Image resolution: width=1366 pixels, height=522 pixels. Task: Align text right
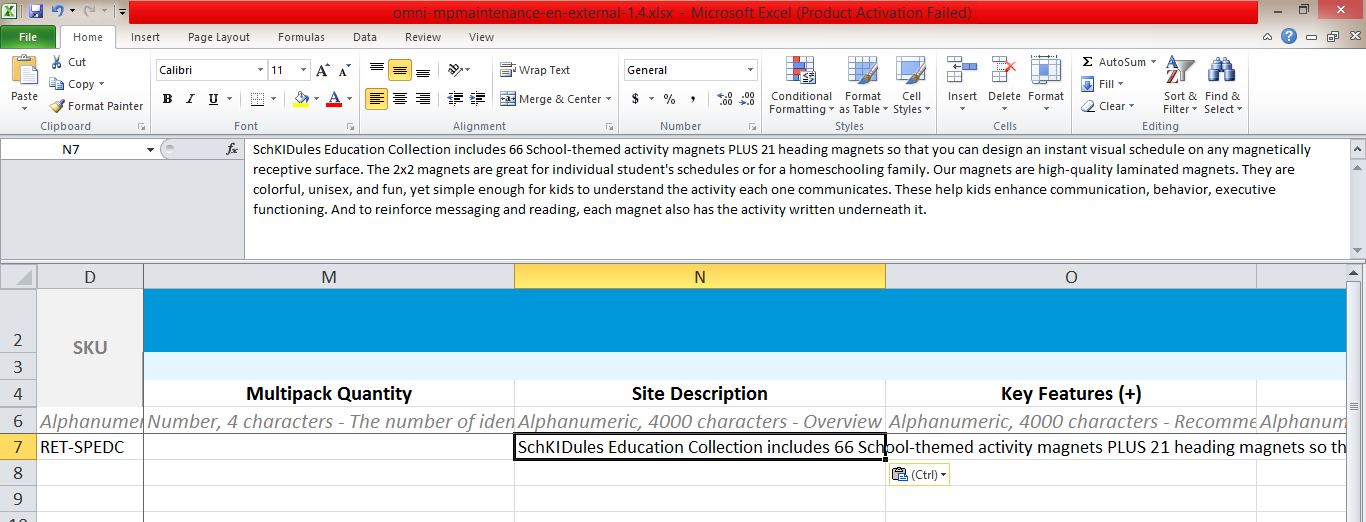click(x=423, y=99)
